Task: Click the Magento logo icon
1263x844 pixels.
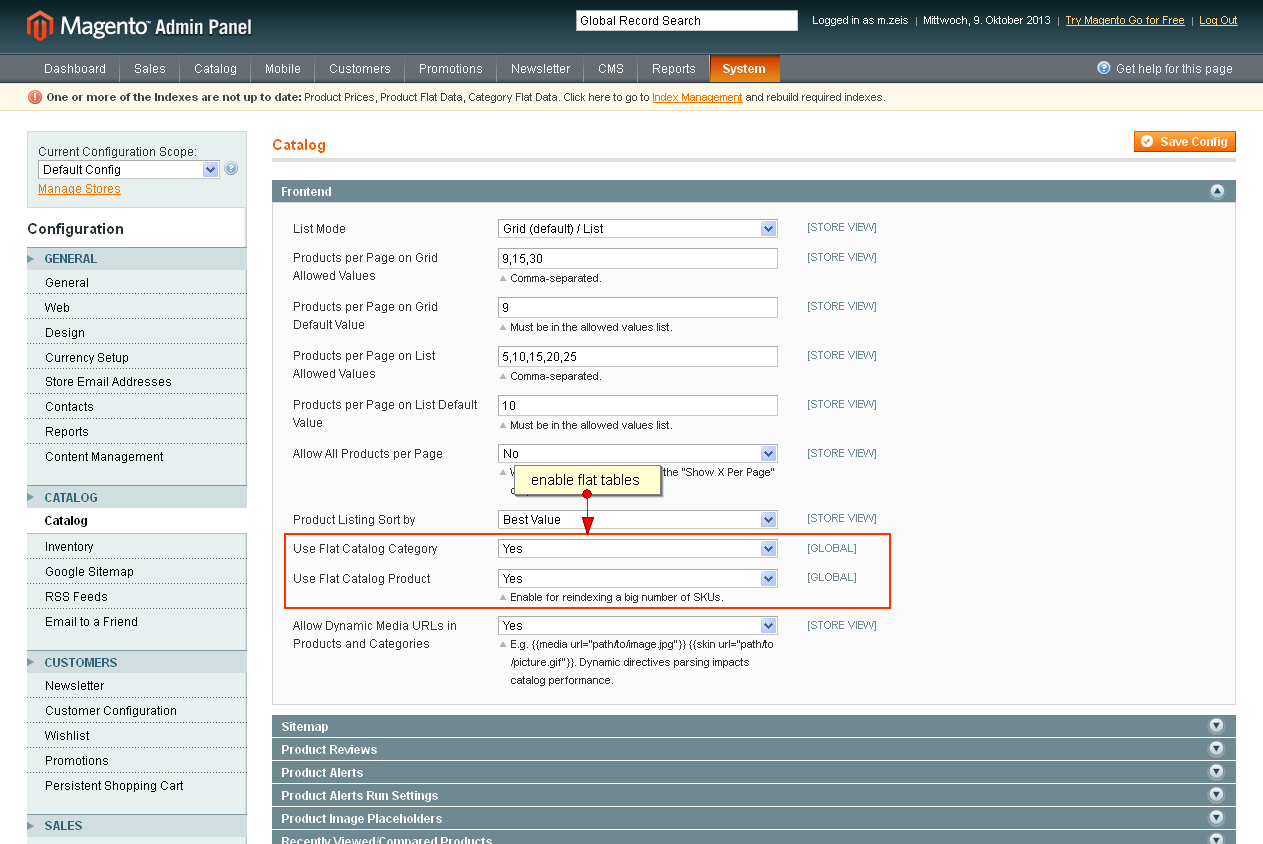Action: coord(40,26)
